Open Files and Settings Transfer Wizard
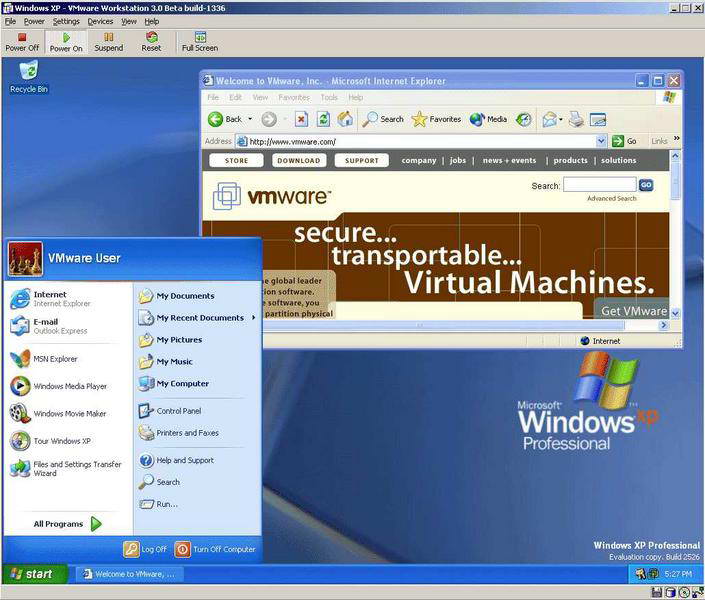Viewport: 705px width, 600px height. (66, 469)
